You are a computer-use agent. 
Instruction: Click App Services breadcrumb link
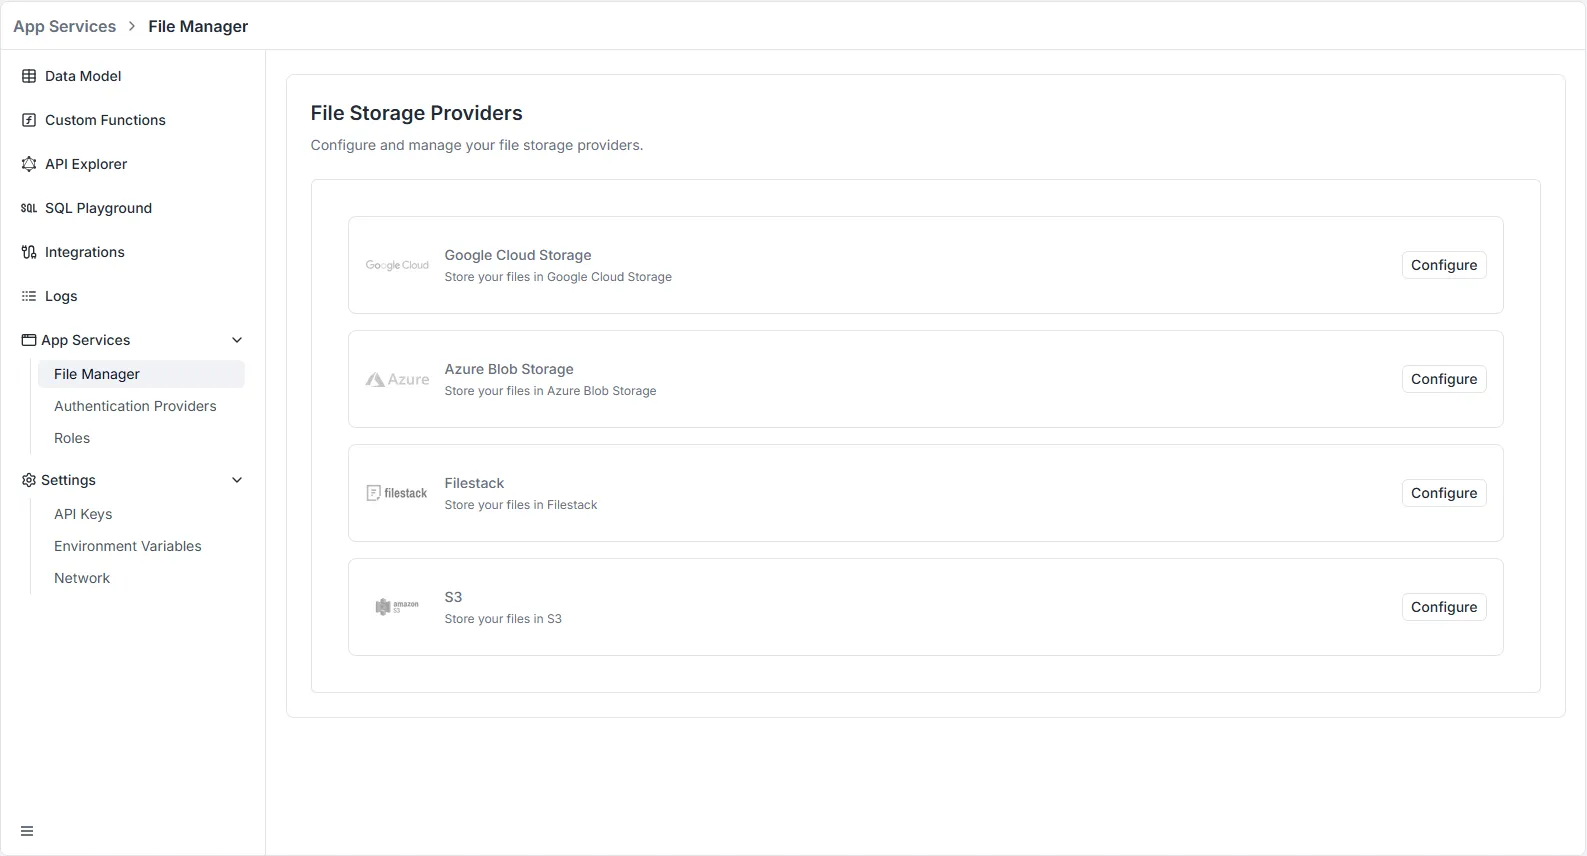65,26
